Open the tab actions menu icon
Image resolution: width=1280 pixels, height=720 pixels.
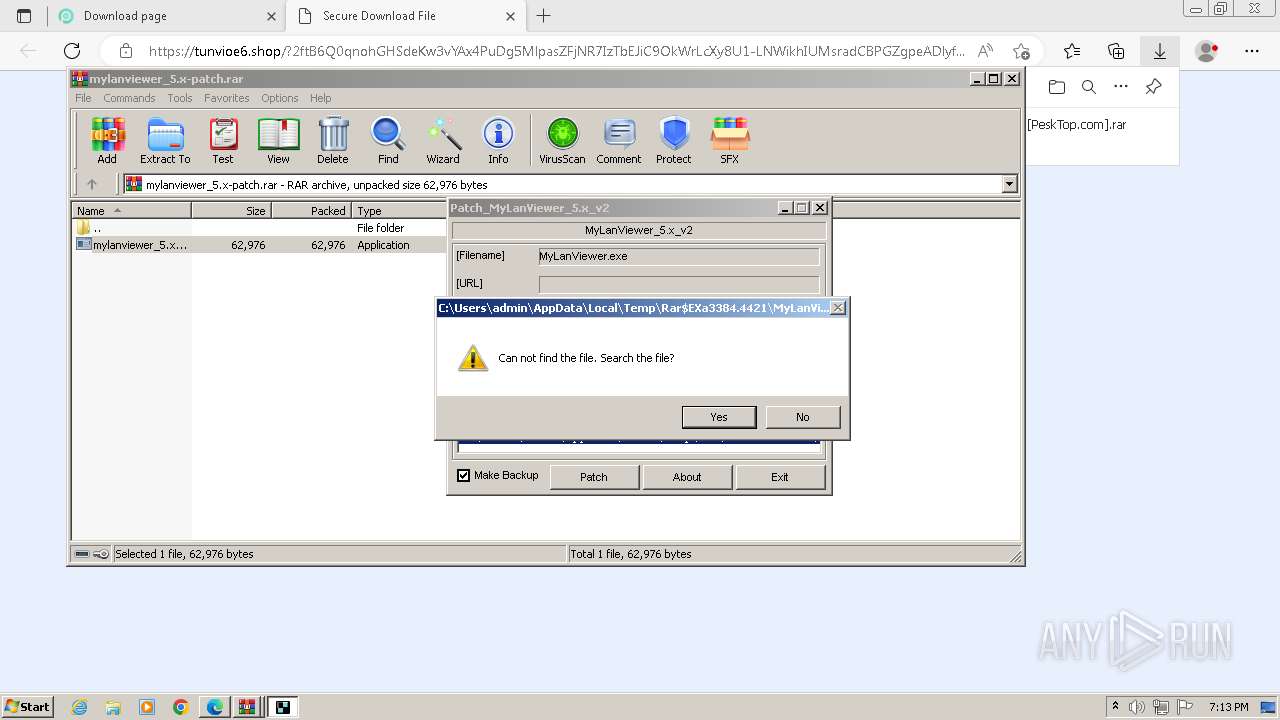coord(24,16)
